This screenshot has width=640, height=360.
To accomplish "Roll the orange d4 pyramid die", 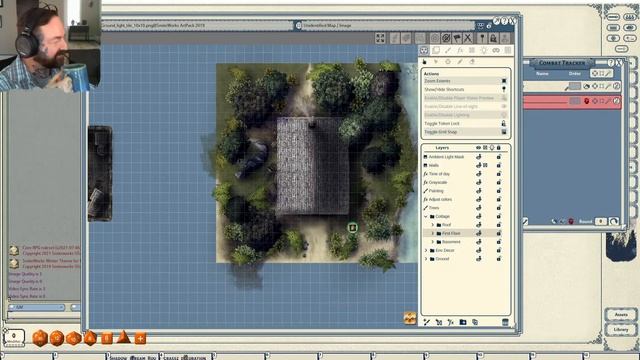I will 123,337.
